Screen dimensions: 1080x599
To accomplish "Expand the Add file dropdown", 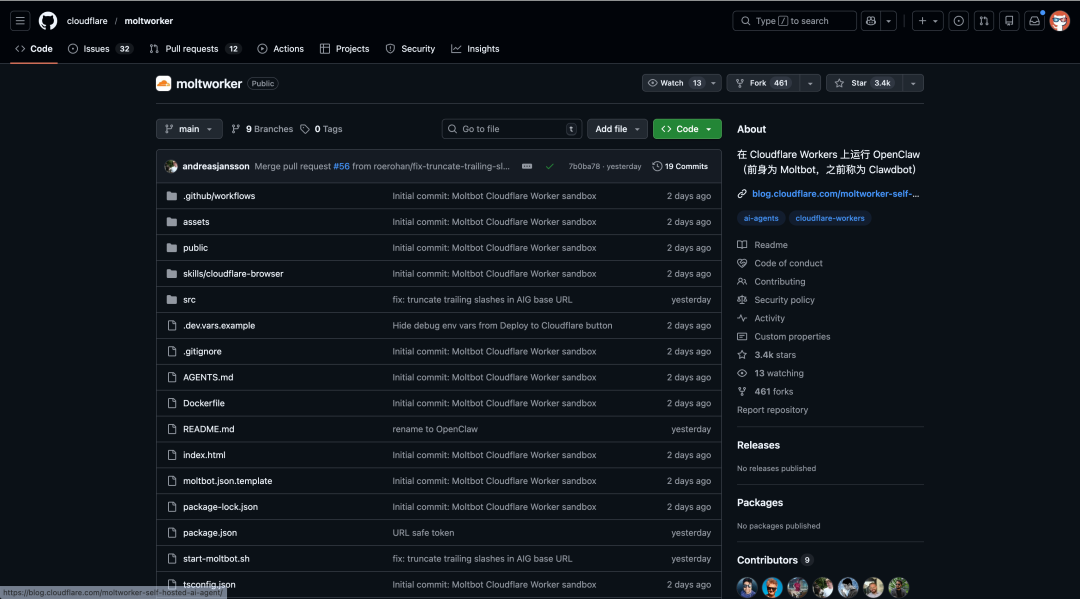I will click(617, 129).
